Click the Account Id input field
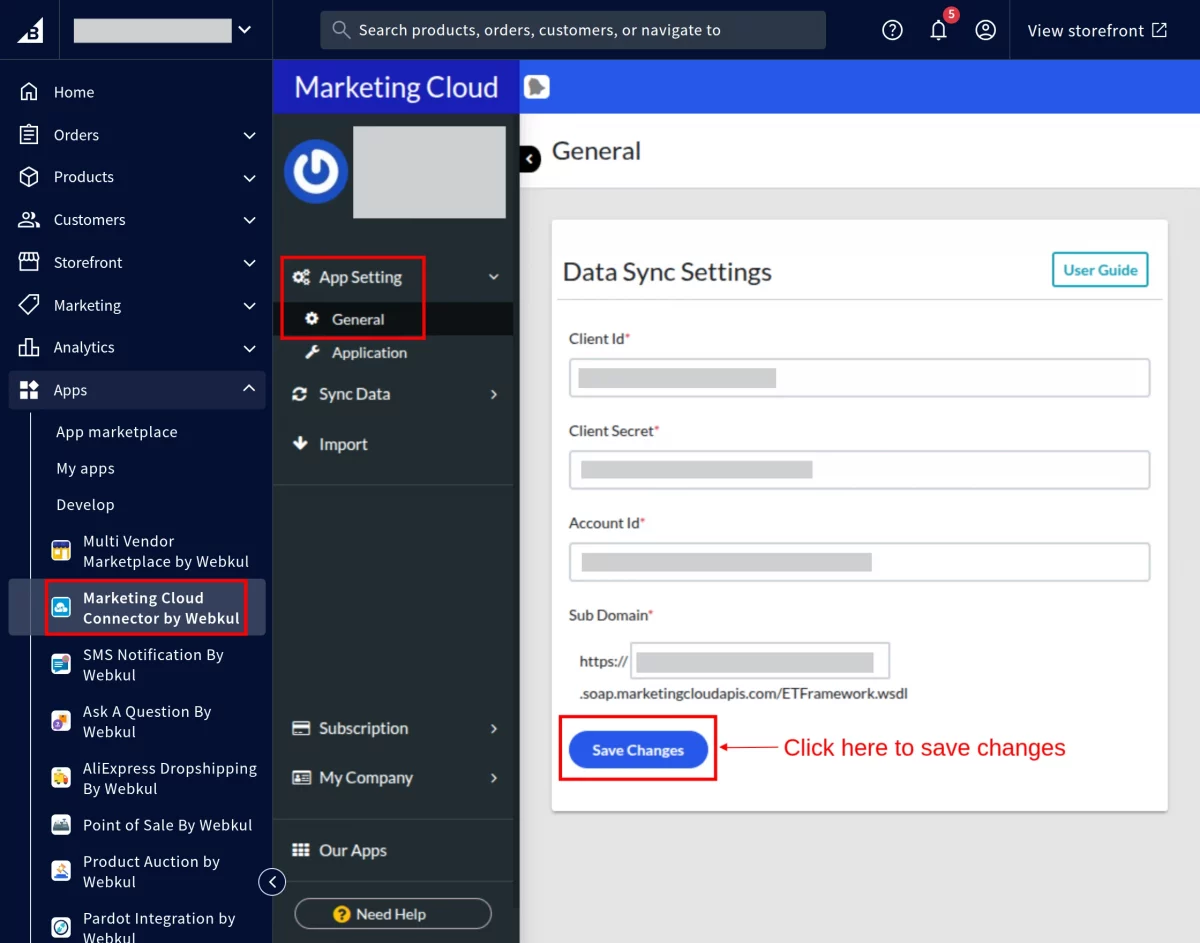 pyautogui.click(x=859, y=562)
